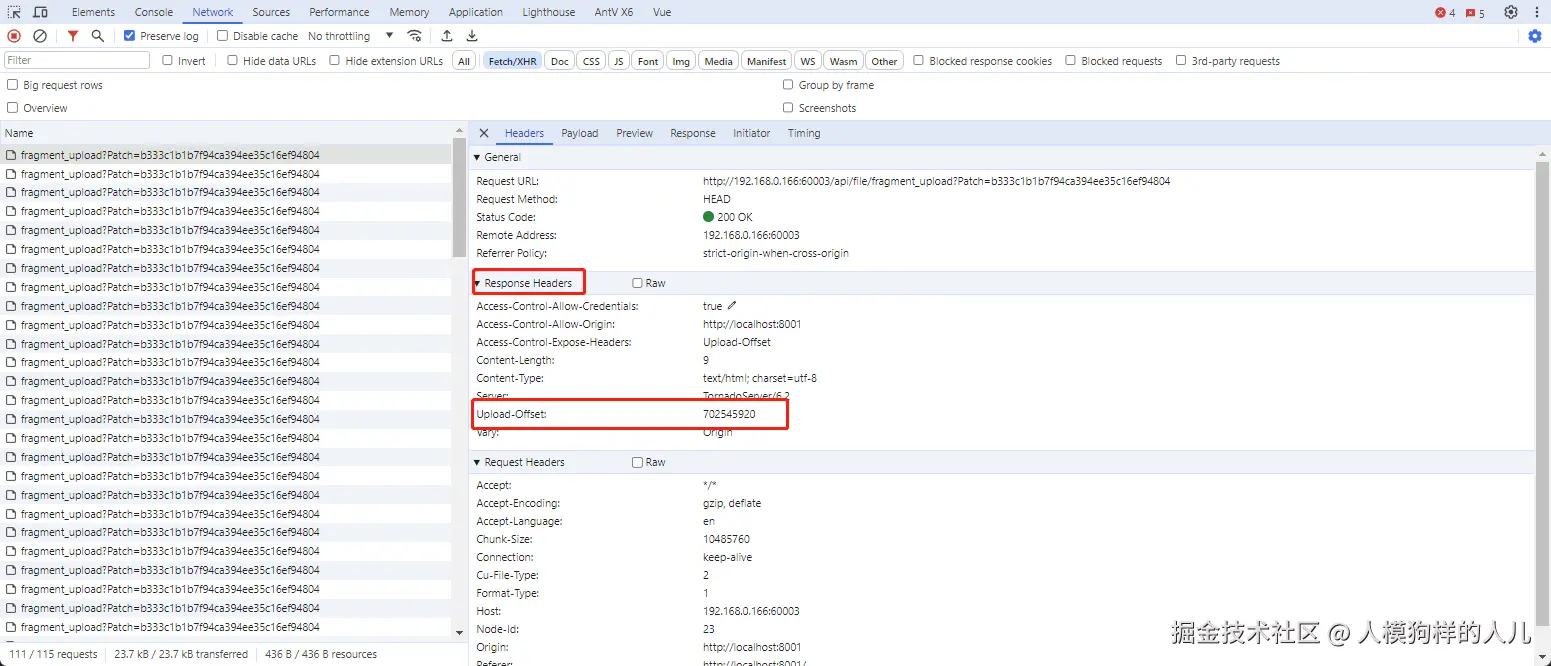Open DevTools settings gear icon
Viewport: 1551px width, 666px height.
(x=1511, y=12)
